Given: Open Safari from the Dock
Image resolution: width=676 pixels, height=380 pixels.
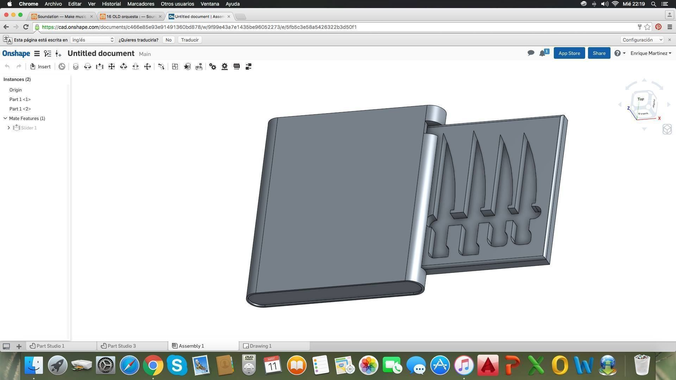Looking at the screenshot, I should click(x=129, y=366).
